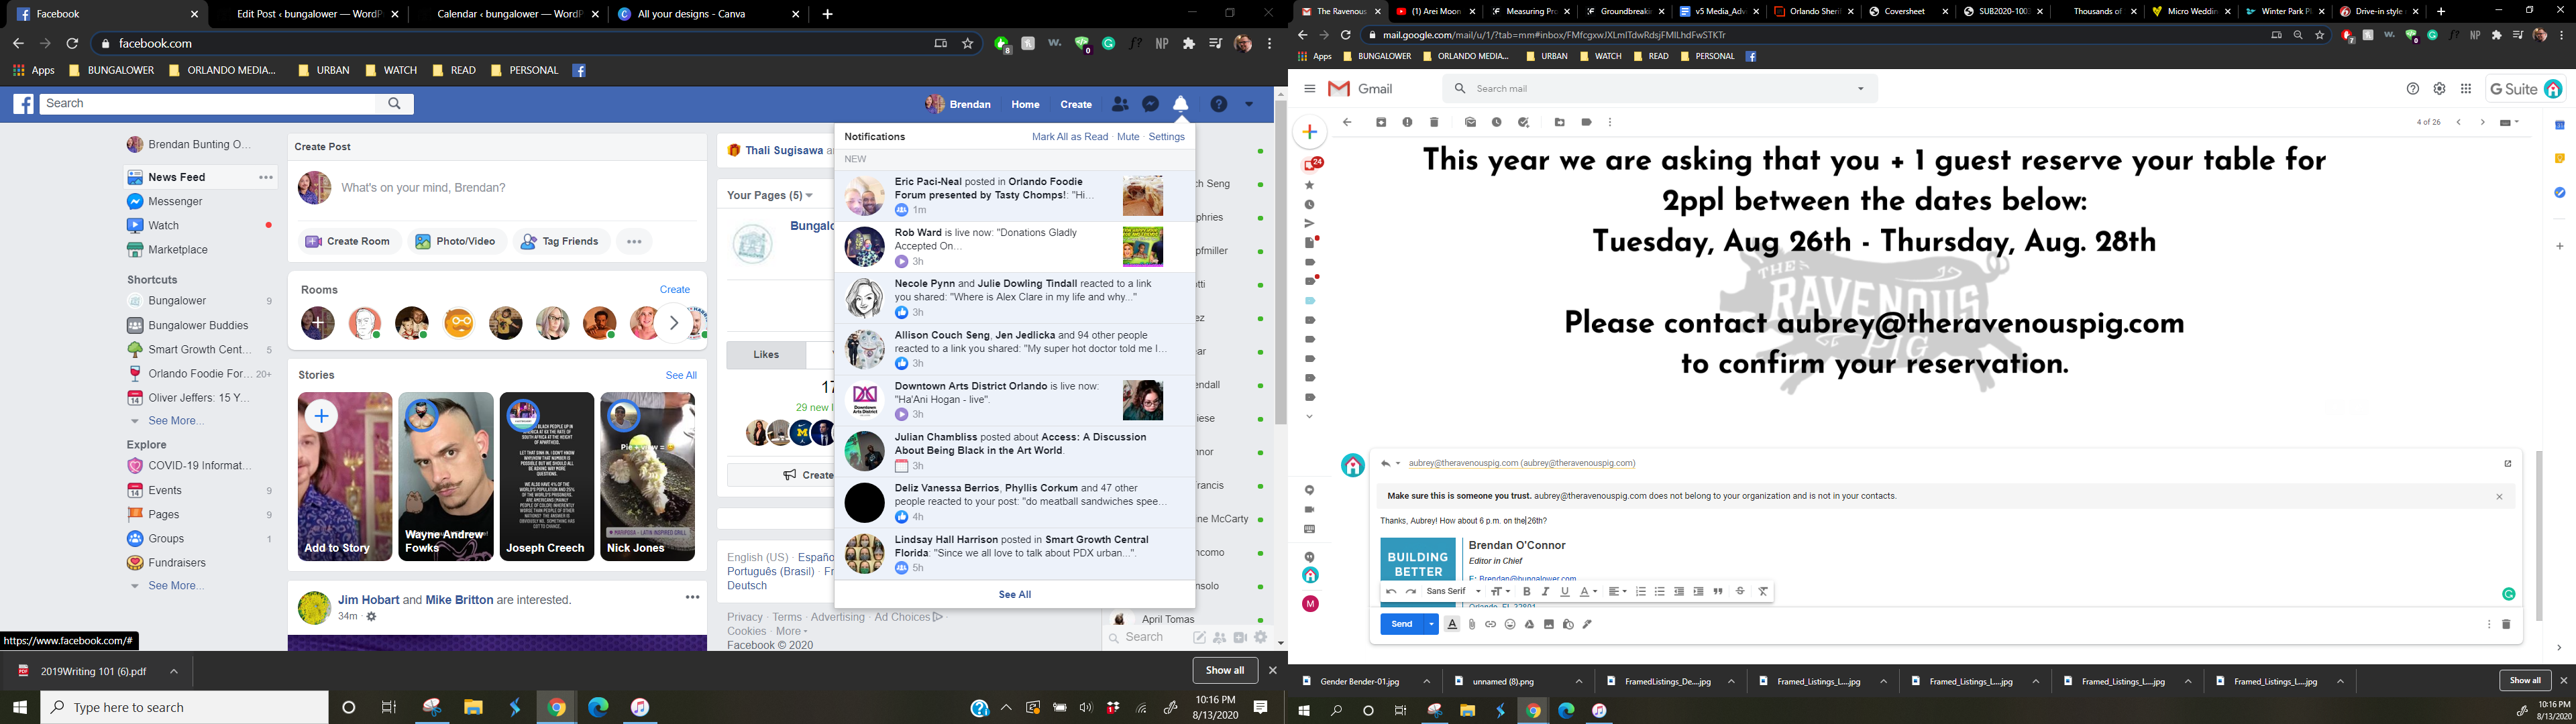Click the Search mail field
Screen dimensions: 2576x724
(x=1660, y=89)
